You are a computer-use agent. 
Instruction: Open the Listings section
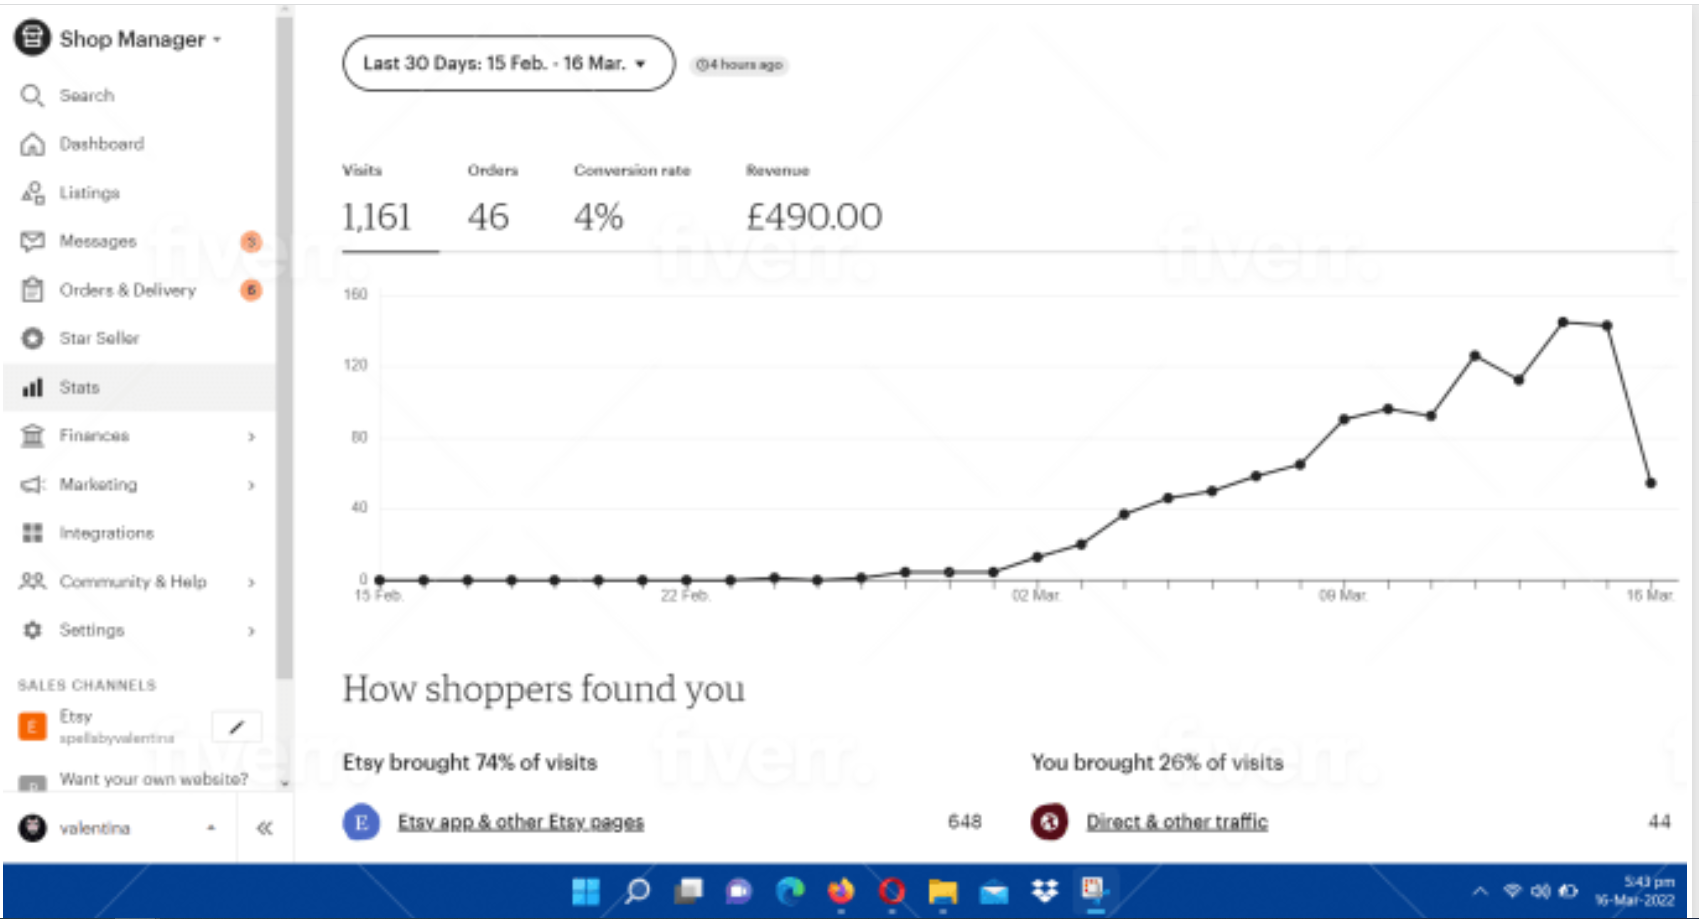tap(90, 192)
